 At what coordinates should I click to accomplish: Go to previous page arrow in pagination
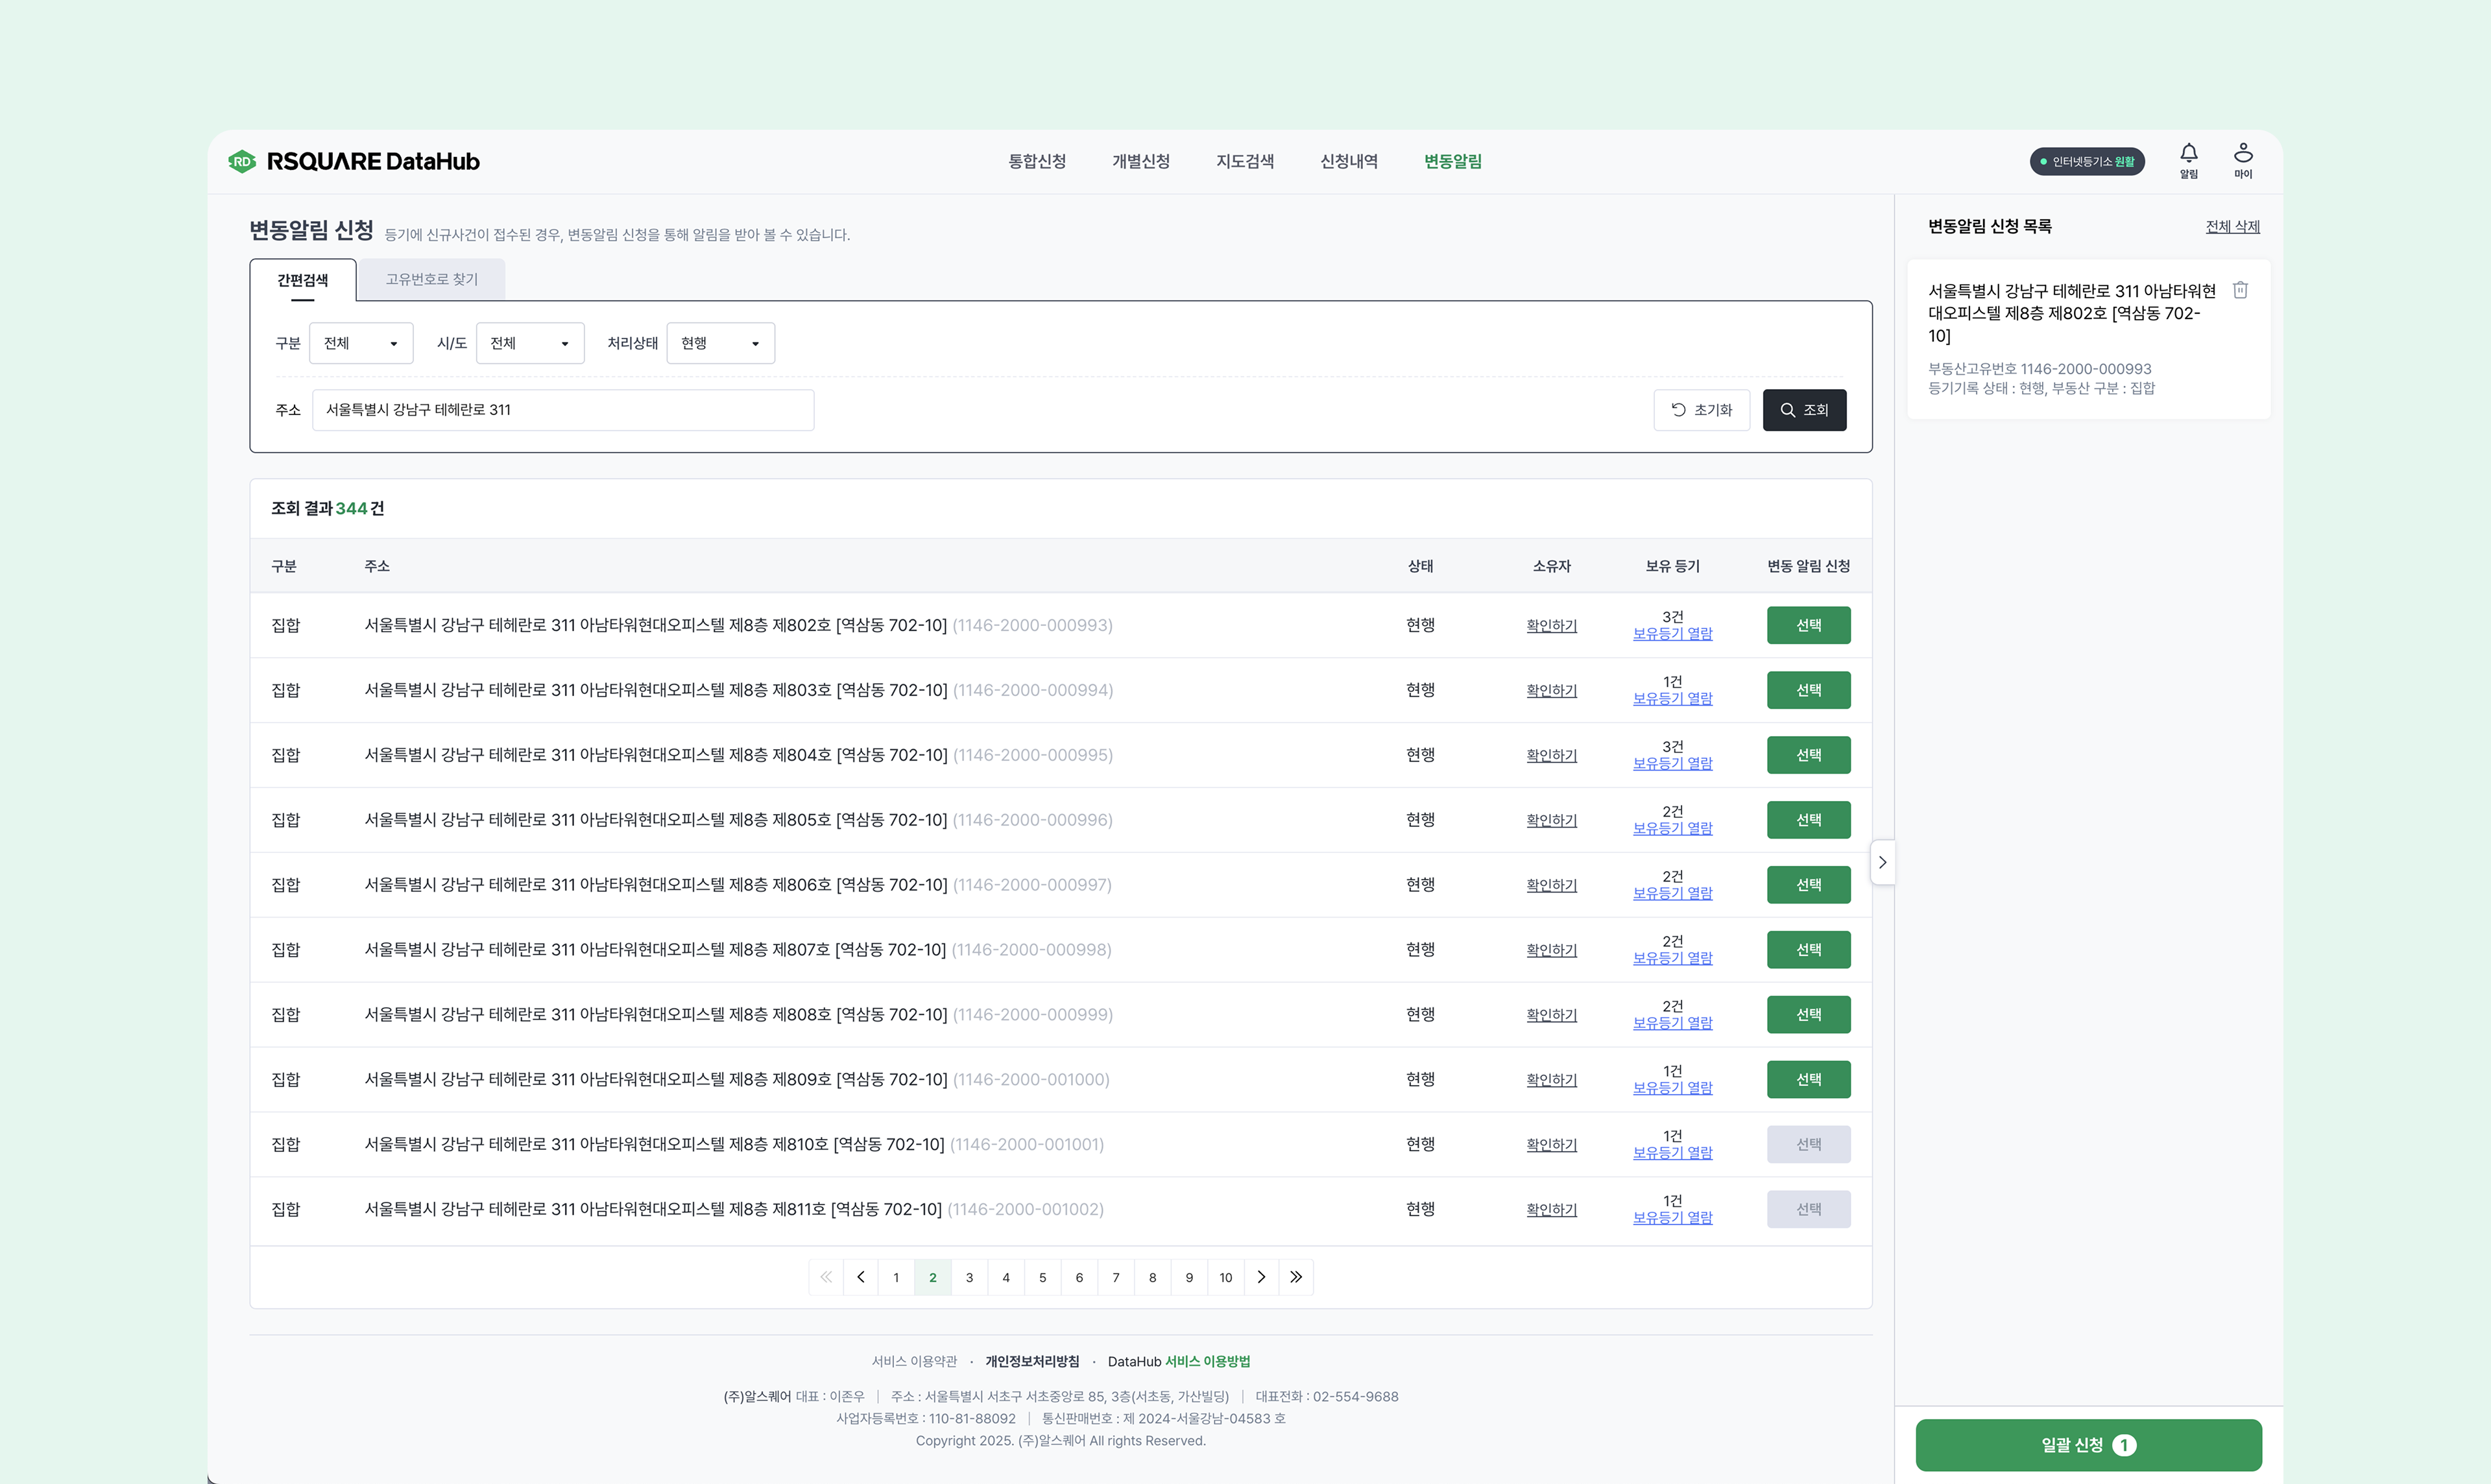pos(860,1277)
